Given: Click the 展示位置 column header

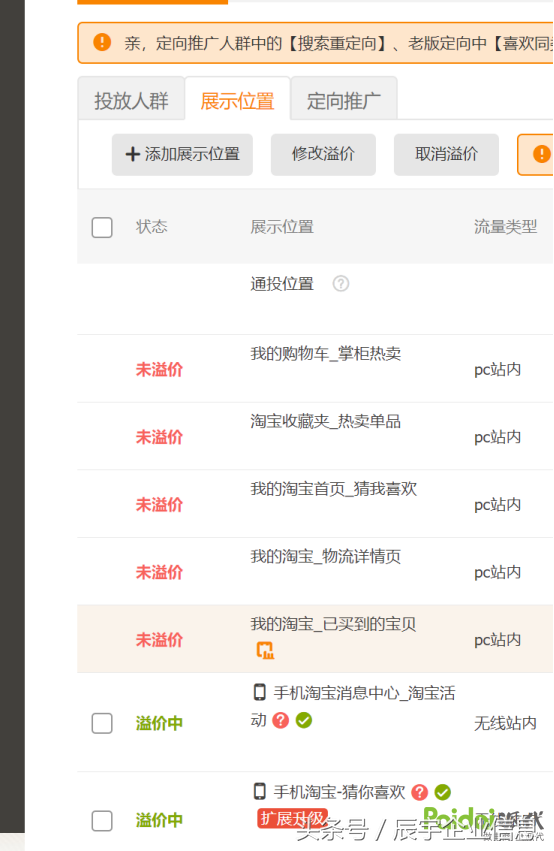Looking at the screenshot, I should click(282, 226).
